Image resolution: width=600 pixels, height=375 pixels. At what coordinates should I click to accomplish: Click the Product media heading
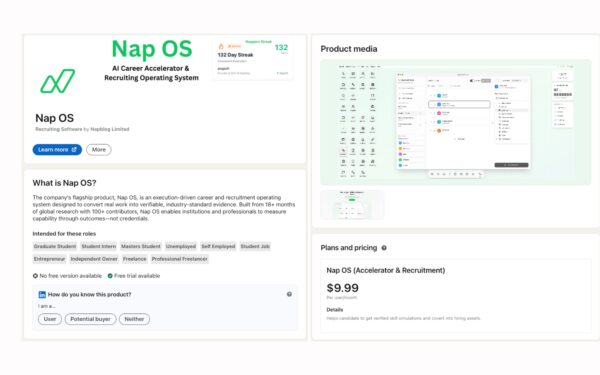point(349,49)
